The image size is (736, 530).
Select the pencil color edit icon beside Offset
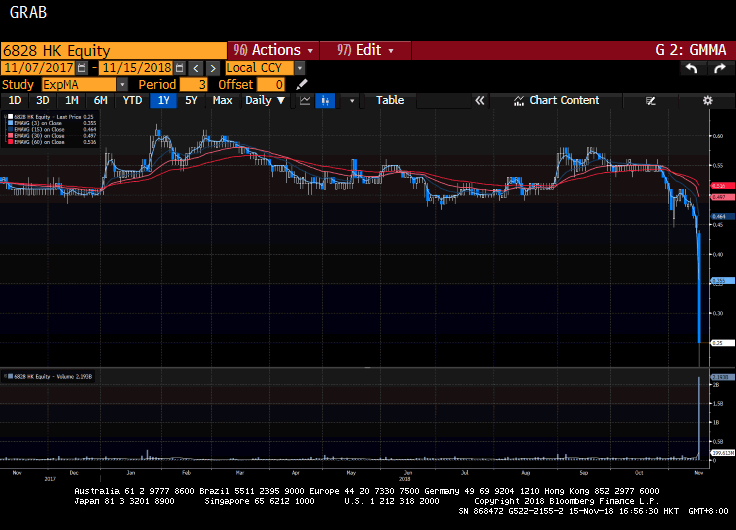tap(302, 84)
